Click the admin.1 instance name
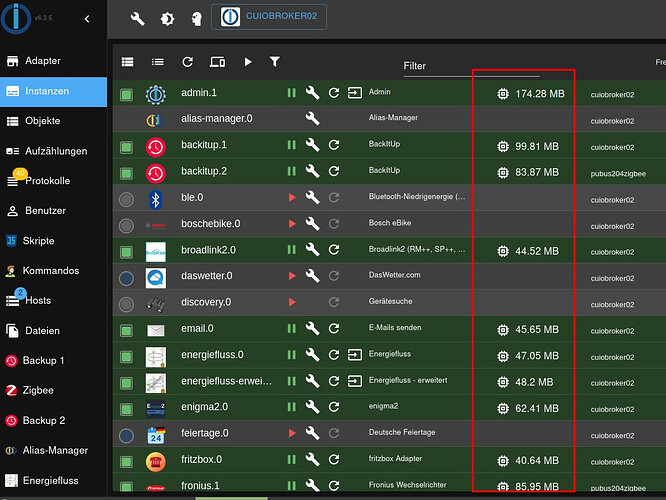This screenshot has width=666, height=500. pyautogui.click(x=199, y=93)
